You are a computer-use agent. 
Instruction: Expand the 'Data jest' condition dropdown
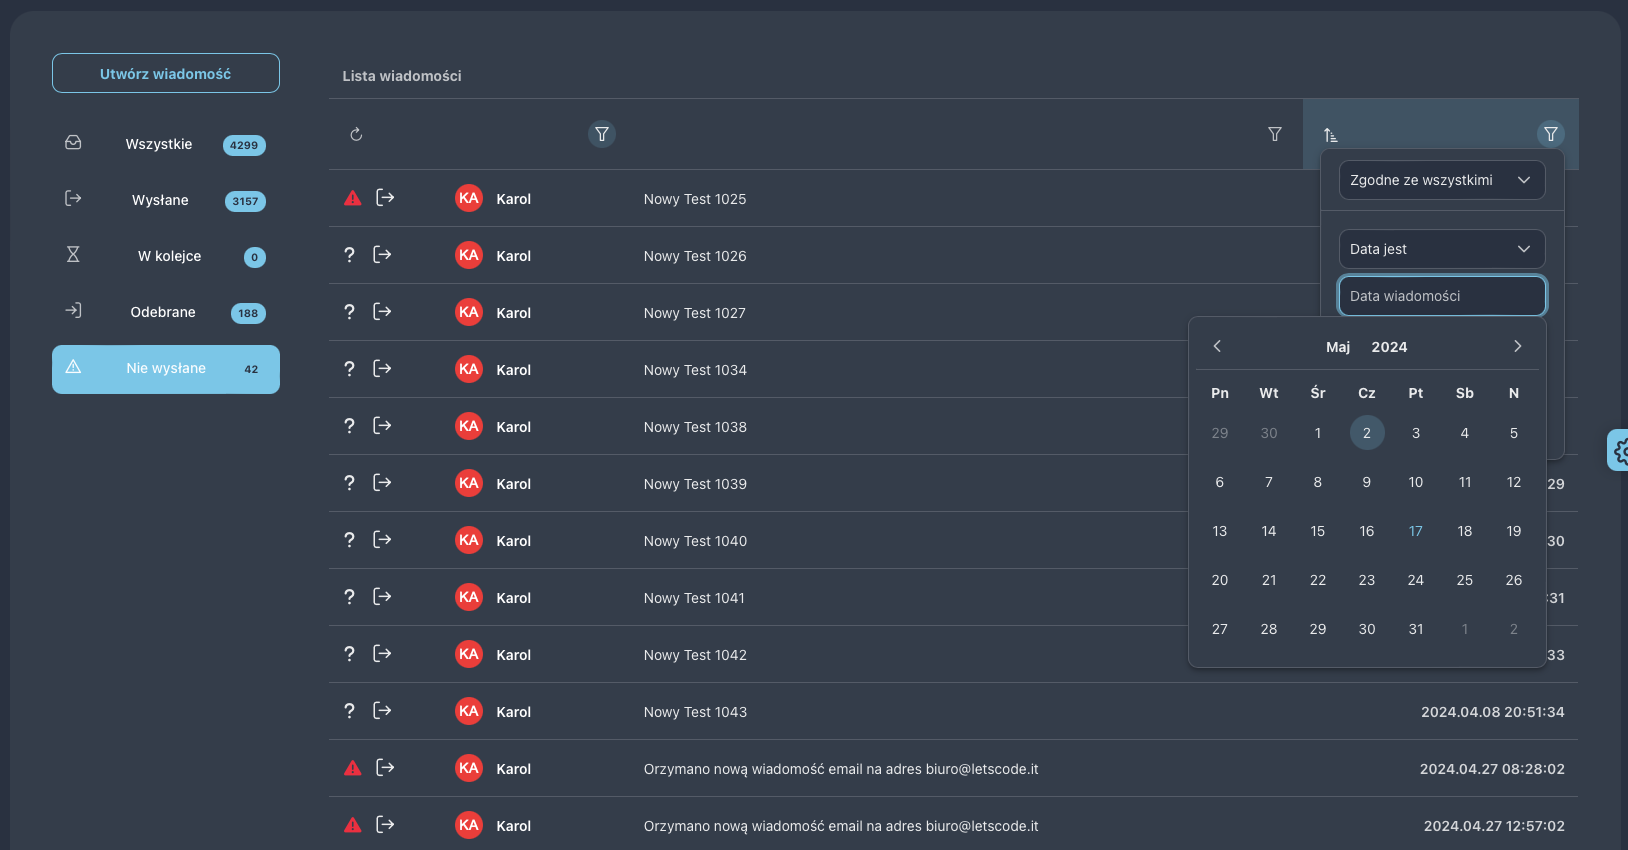tap(1441, 249)
